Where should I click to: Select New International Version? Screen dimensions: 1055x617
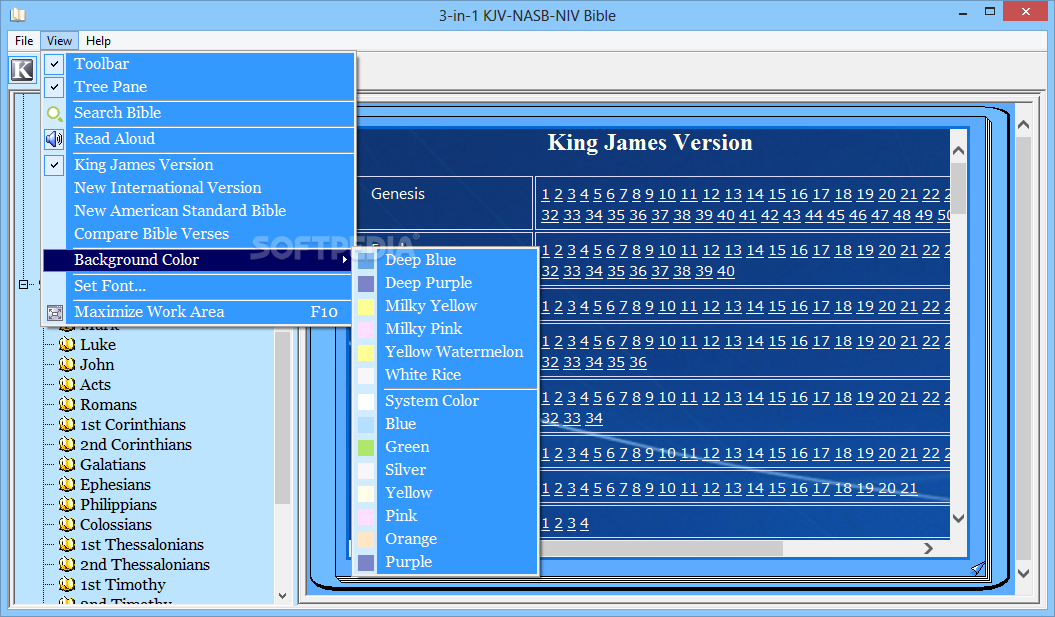point(168,188)
